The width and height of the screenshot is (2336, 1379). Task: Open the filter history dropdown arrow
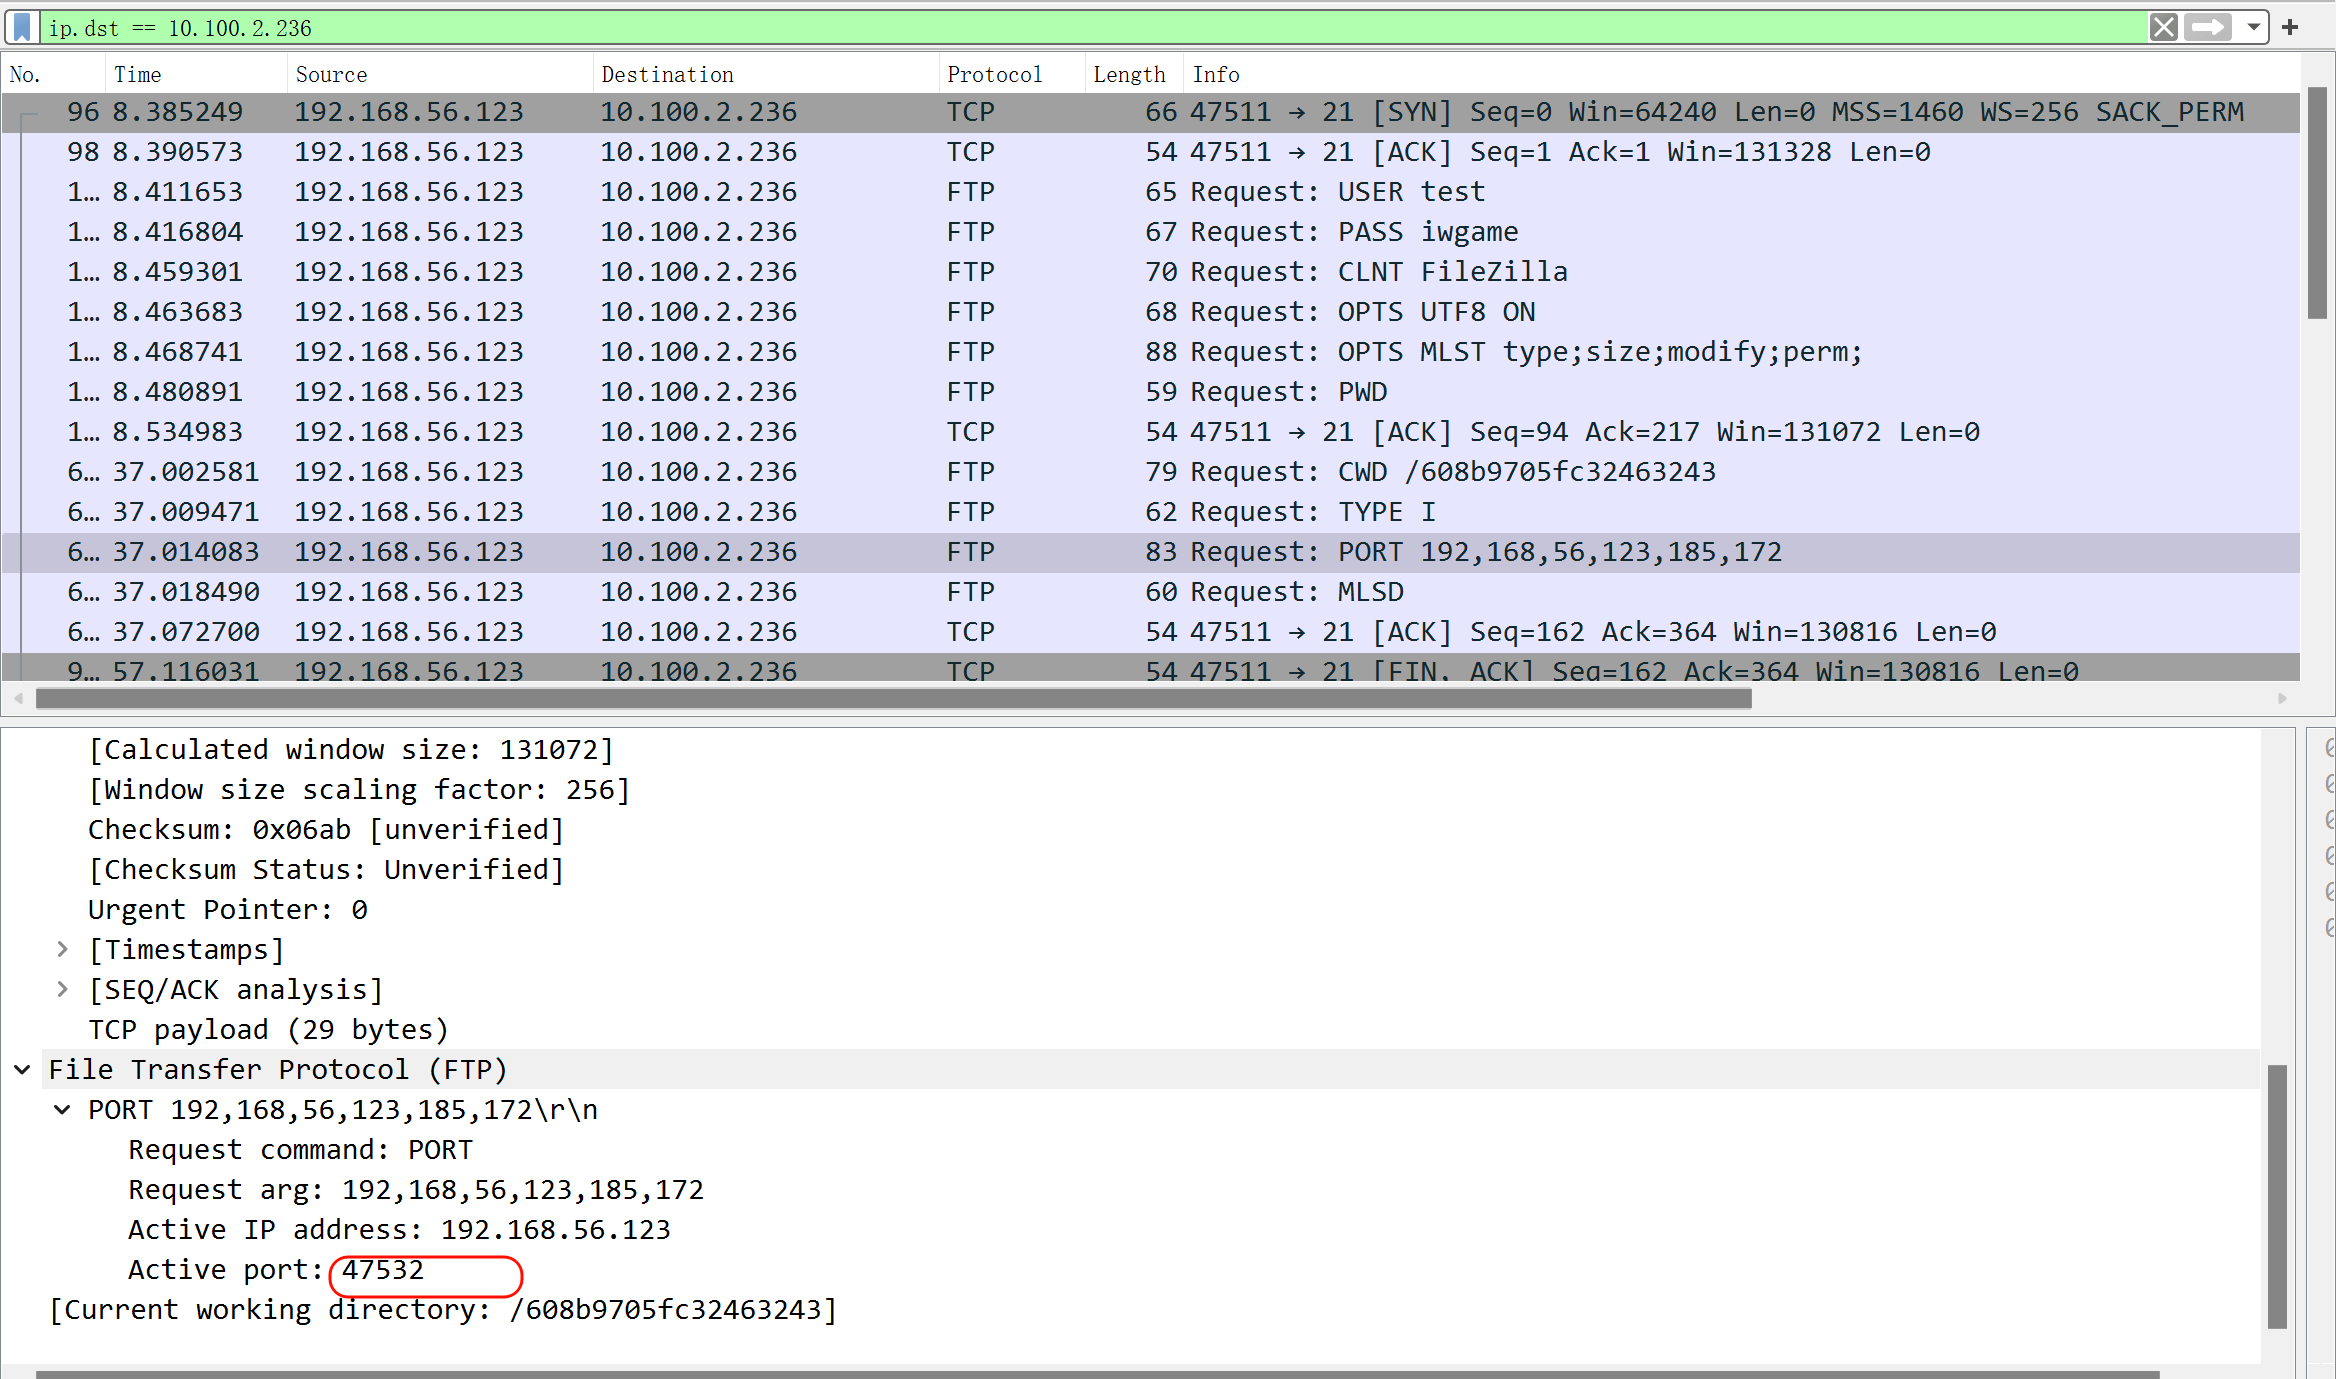coord(2254,27)
